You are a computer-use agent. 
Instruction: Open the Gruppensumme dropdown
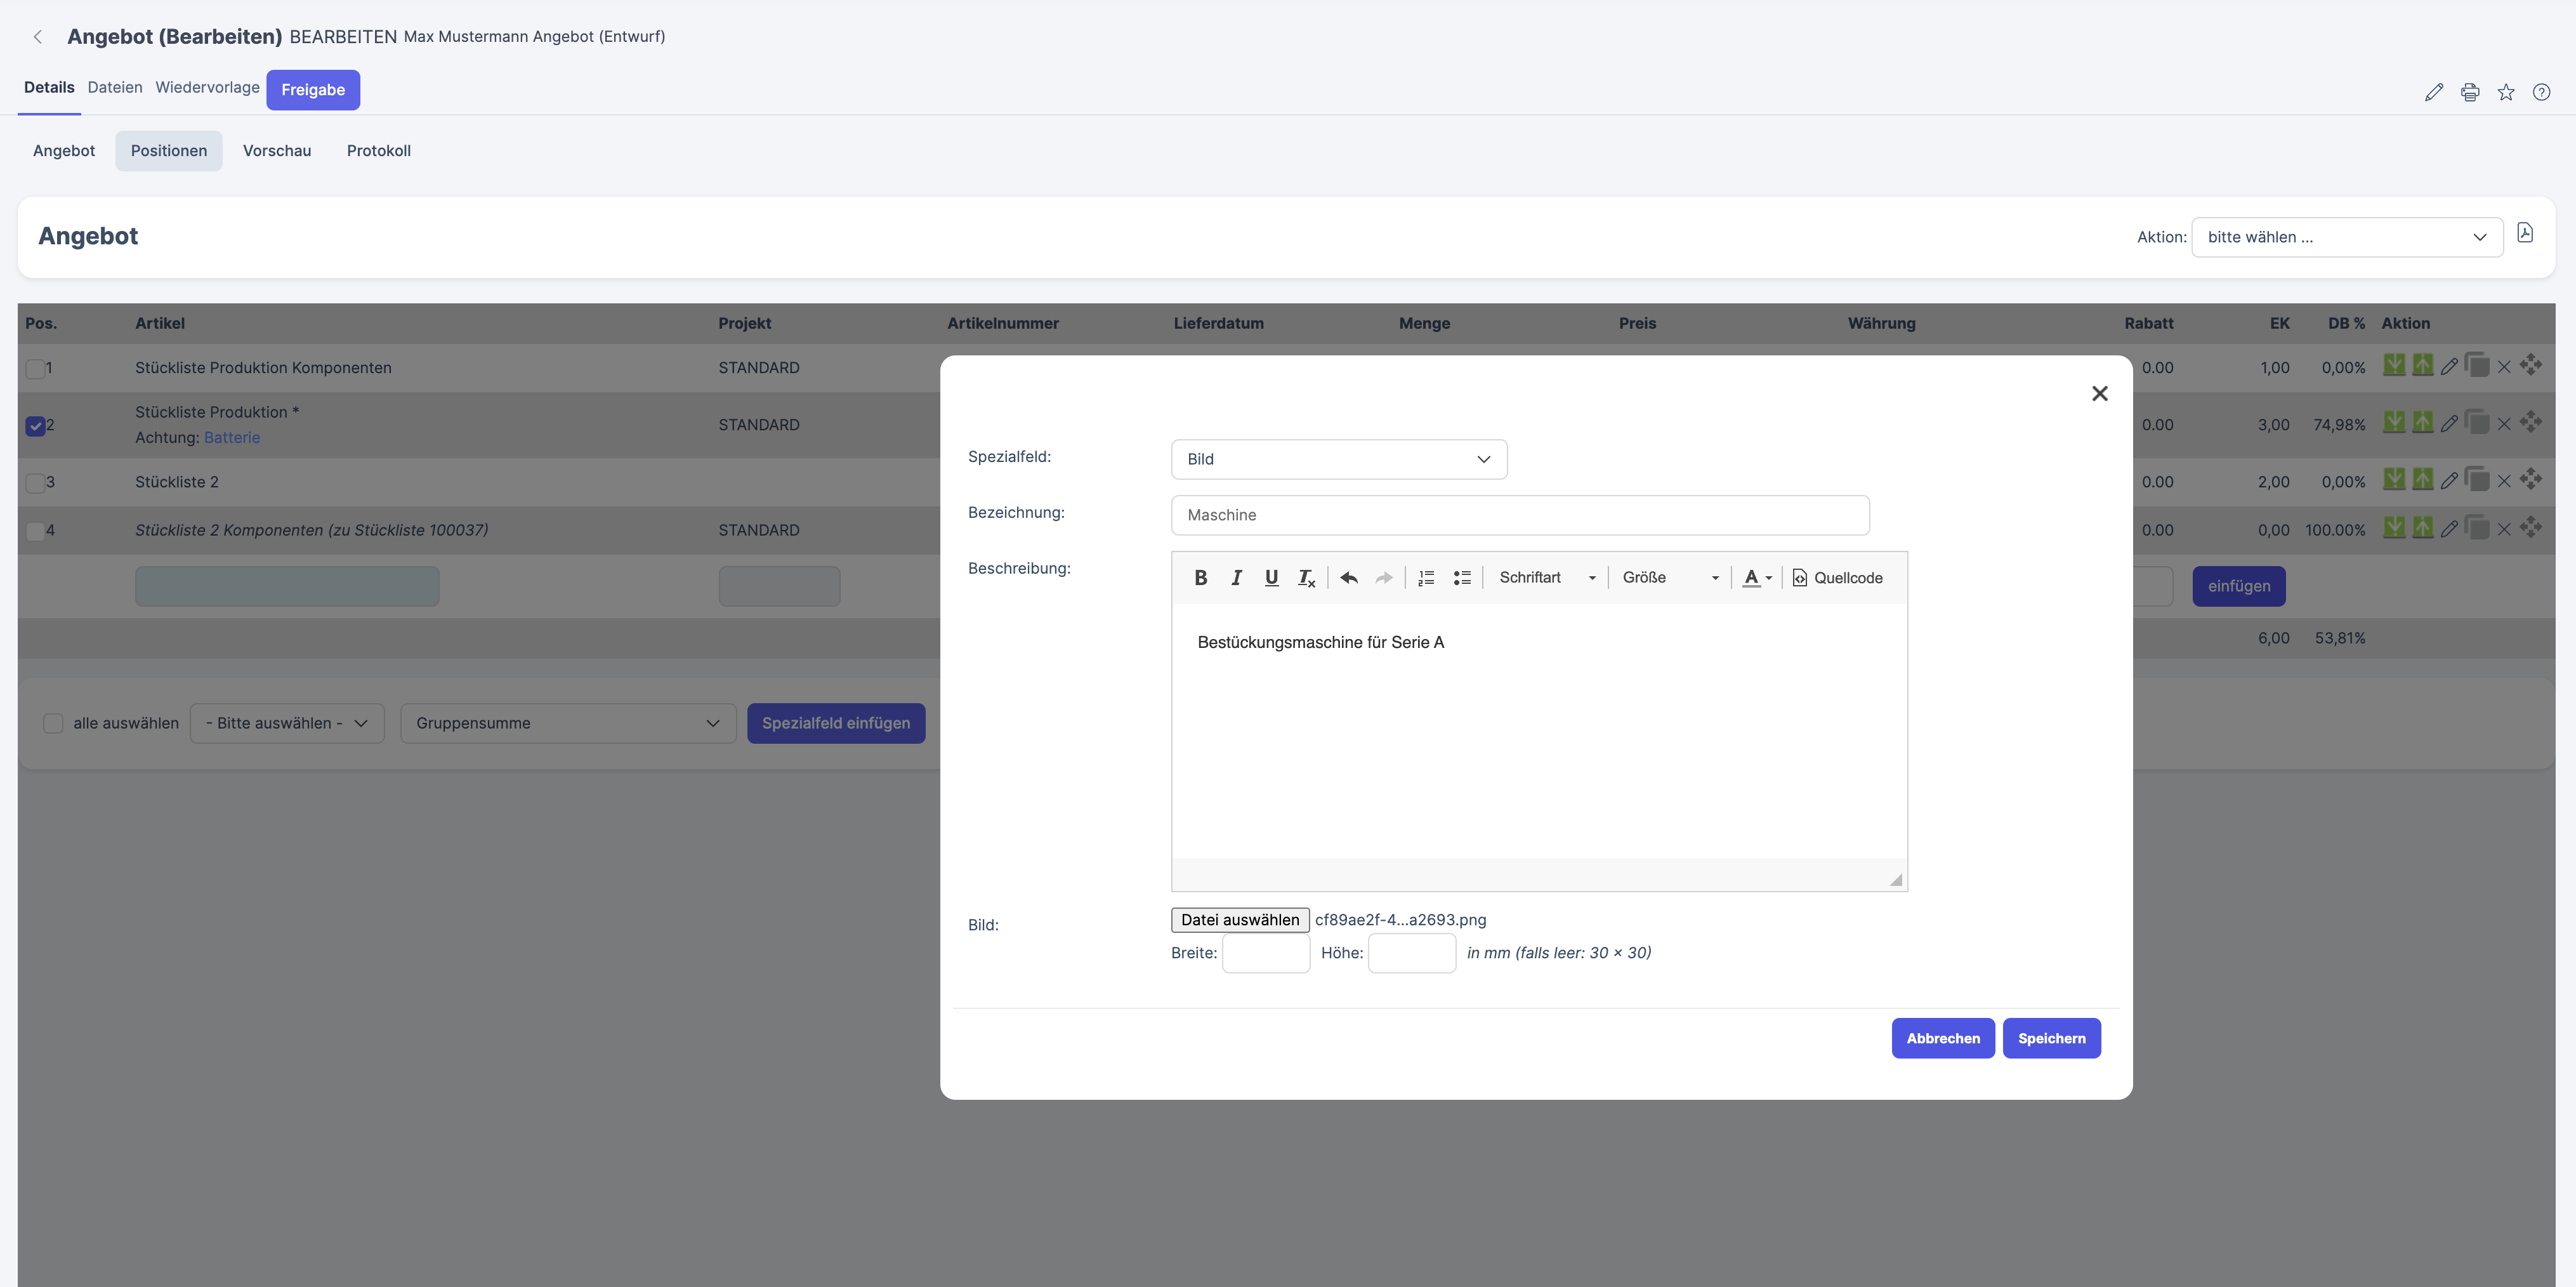point(567,723)
